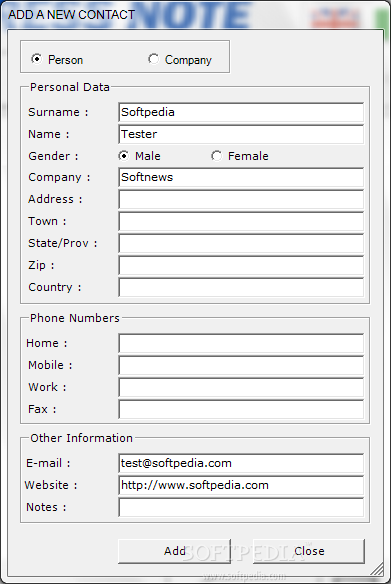Click the ADD A NEW CONTACT title

click(71, 15)
